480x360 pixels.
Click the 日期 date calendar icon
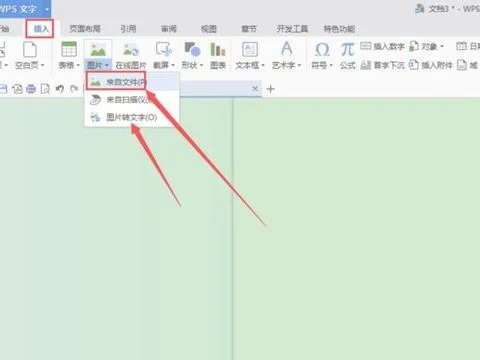pos(461,46)
